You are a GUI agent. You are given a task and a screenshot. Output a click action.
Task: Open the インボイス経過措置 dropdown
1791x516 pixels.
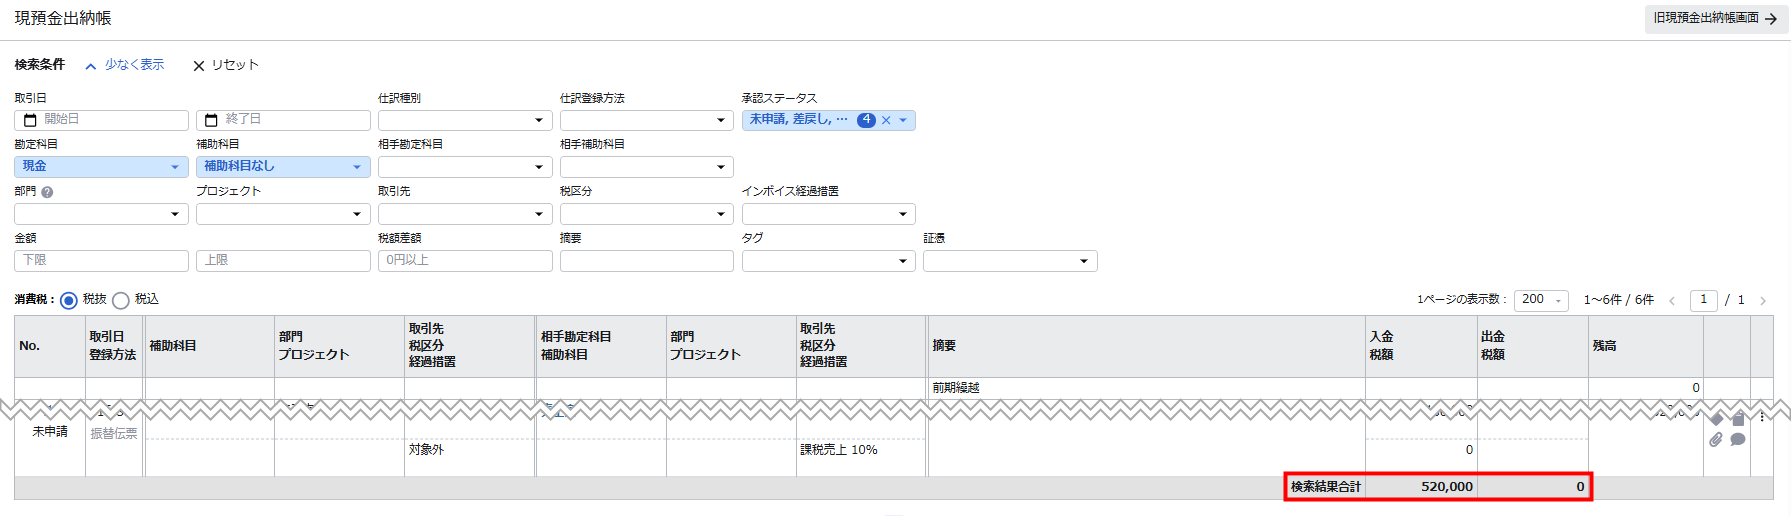[828, 214]
